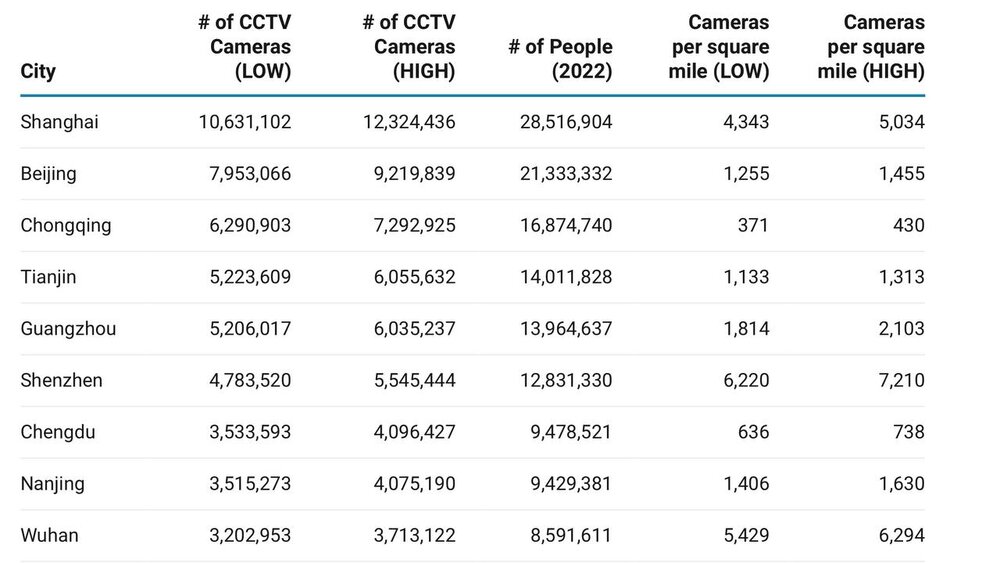The height and width of the screenshot is (563, 1000).
Task: Select the Tianjin row label
Action: tap(49, 277)
